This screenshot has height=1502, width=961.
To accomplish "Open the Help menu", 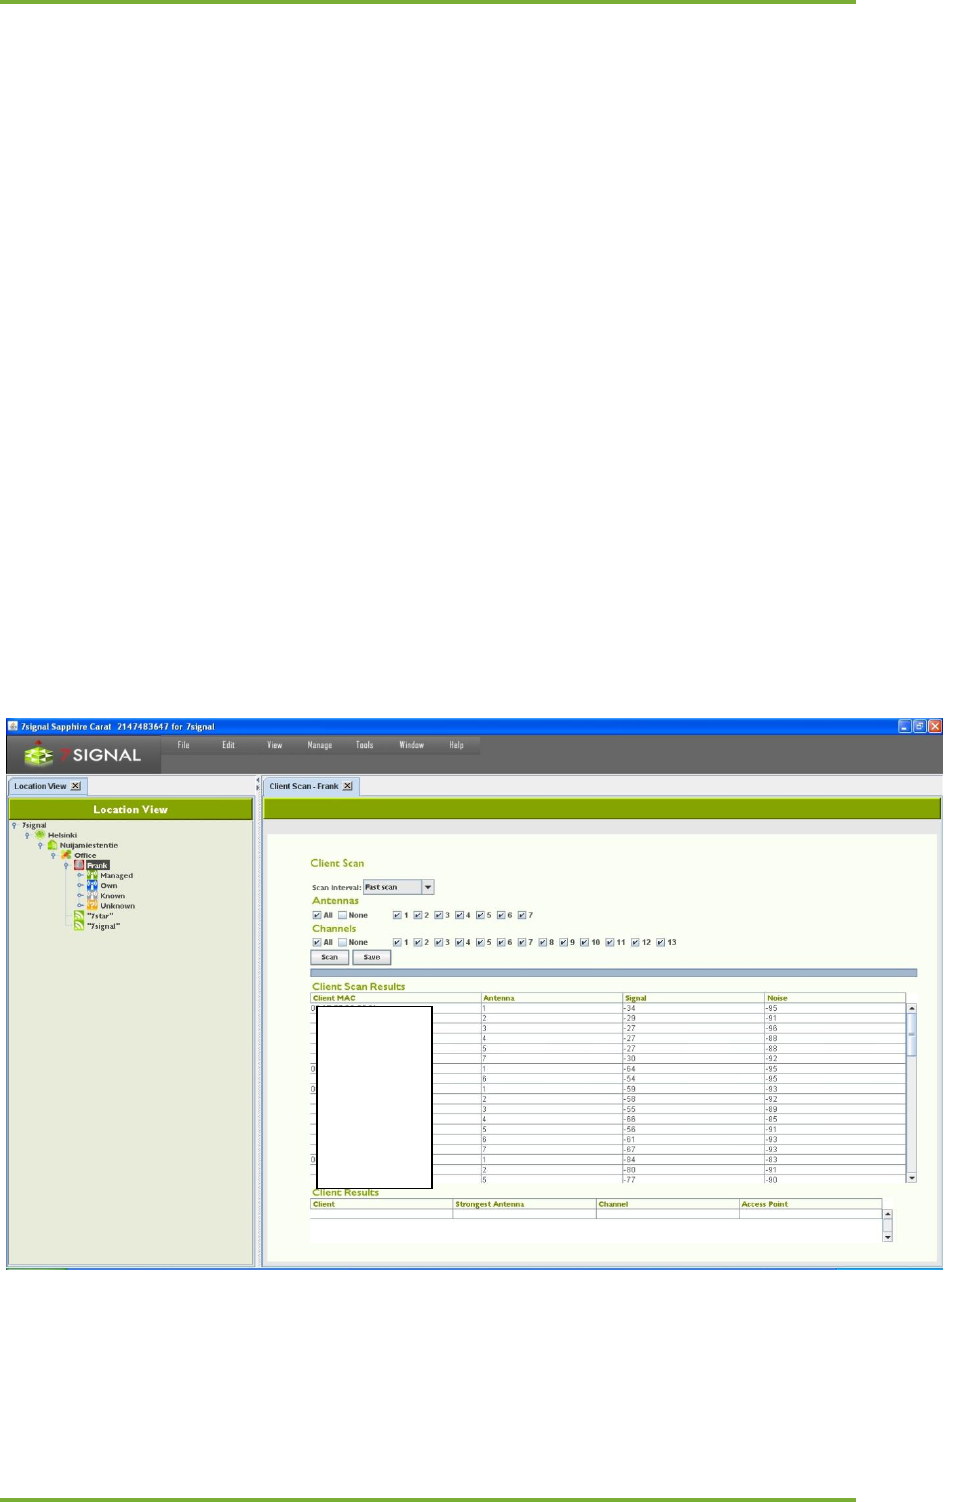I will (456, 745).
